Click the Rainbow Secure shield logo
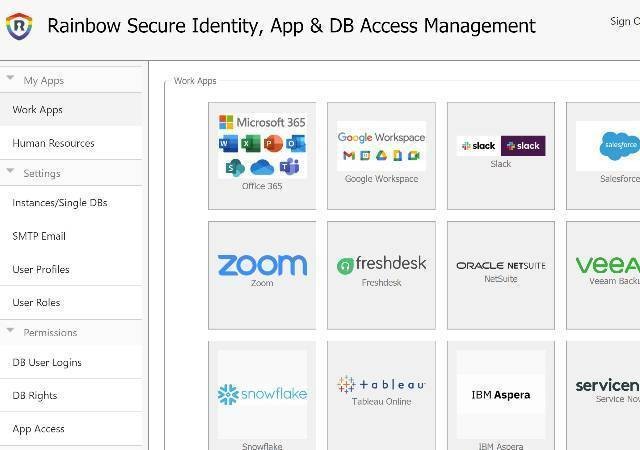 (19, 27)
